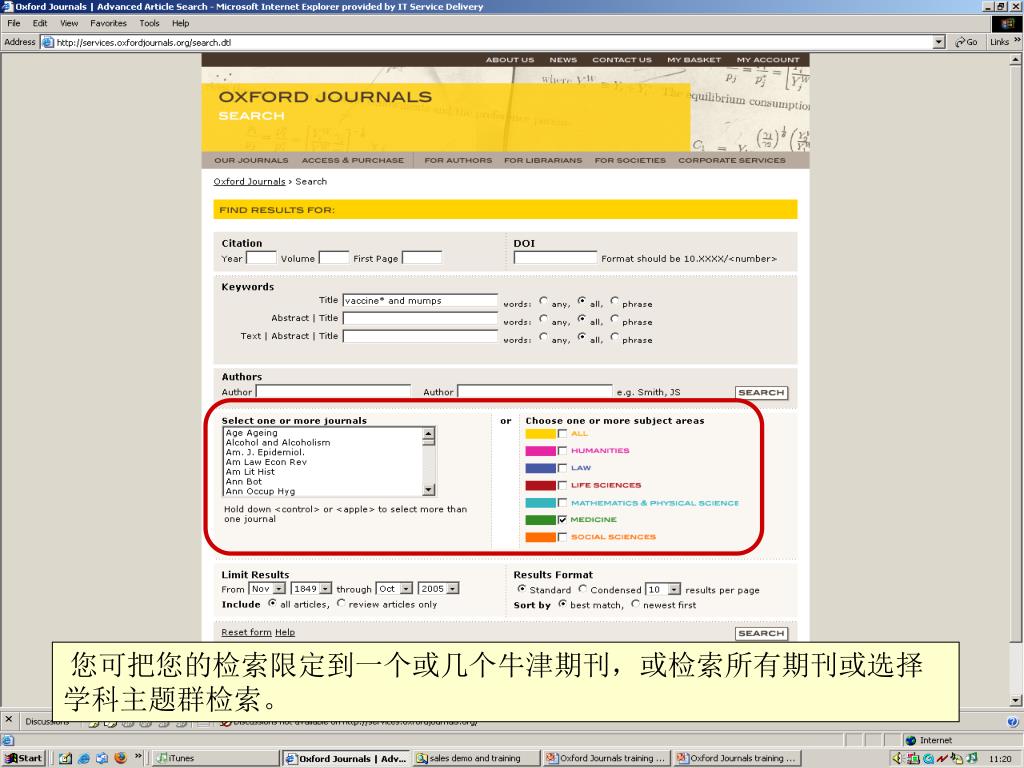1024x768 pixels.
Task: Click the pink HUMANITIES color swatch
Action: 540,451
